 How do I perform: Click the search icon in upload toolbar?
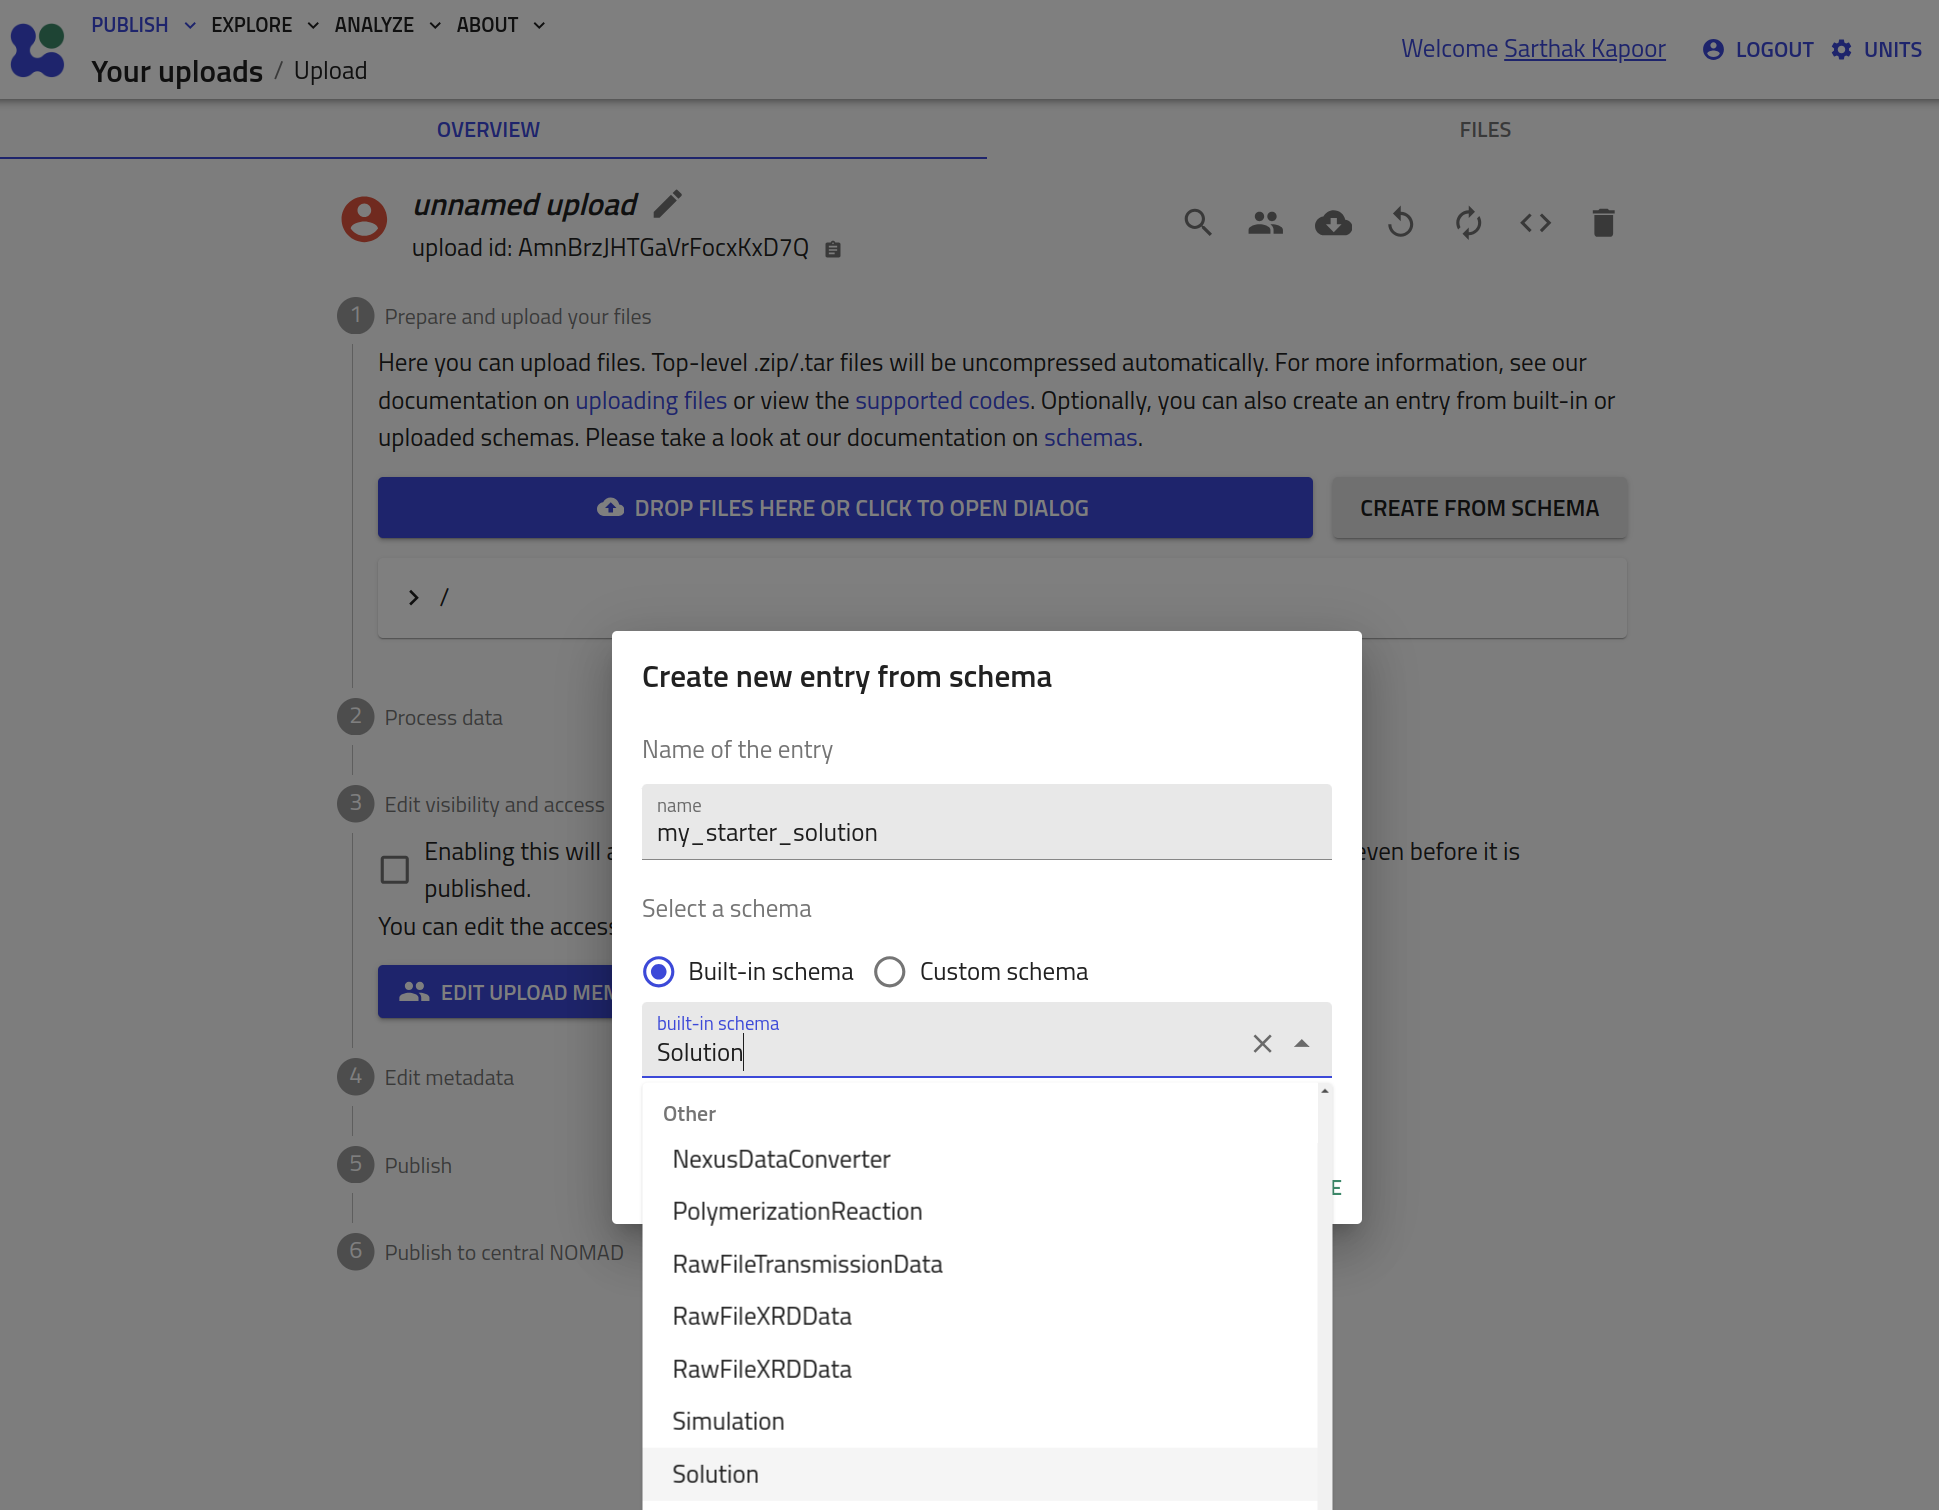(x=1199, y=222)
